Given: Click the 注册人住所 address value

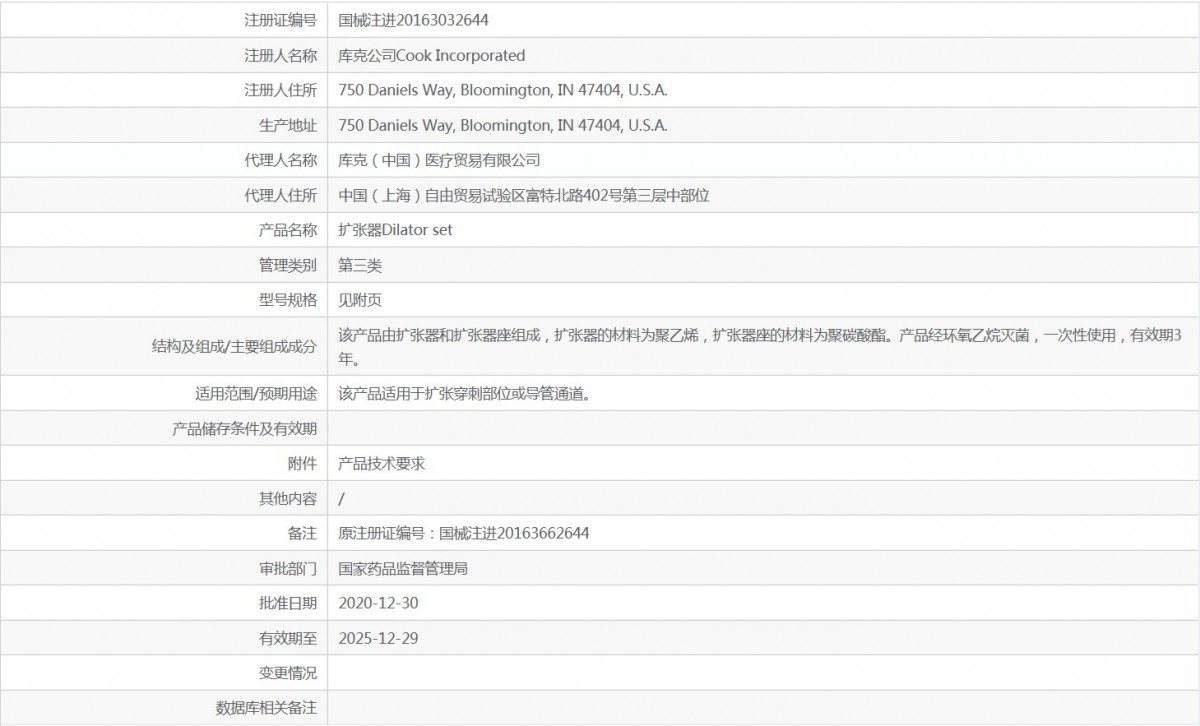Looking at the screenshot, I should [x=503, y=90].
